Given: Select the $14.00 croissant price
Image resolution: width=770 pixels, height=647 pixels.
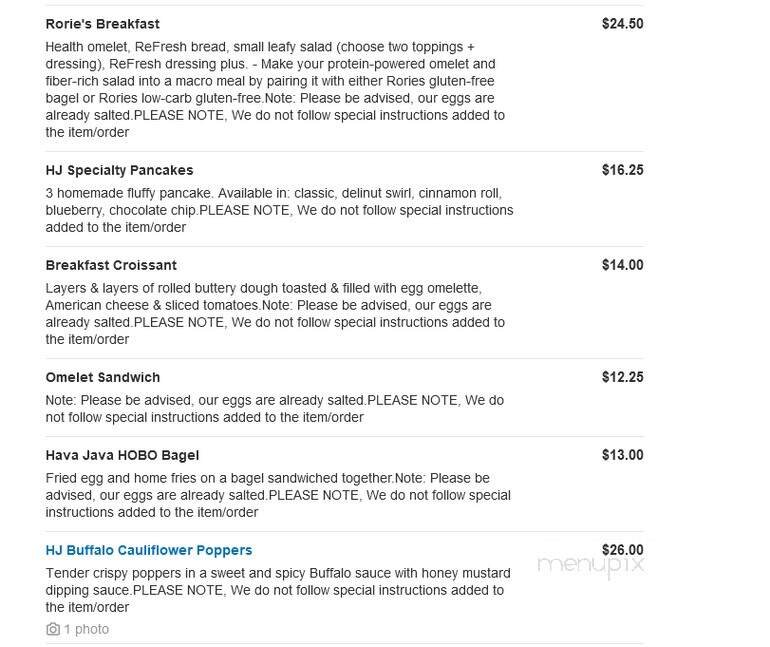Looking at the screenshot, I should [x=622, y=265].
